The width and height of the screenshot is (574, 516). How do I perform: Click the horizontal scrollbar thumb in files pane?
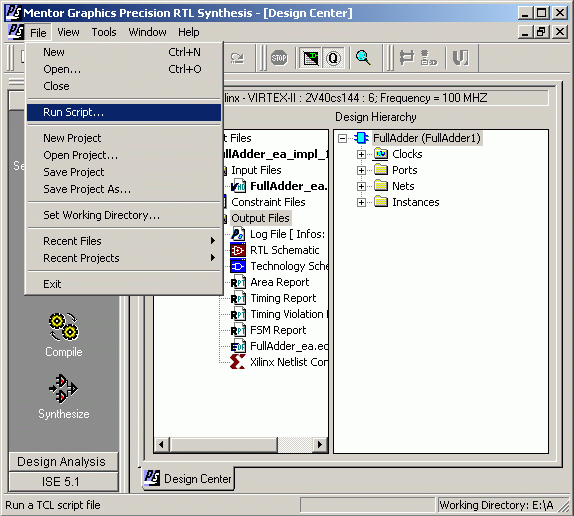pyautogui.click(x=224, y=445)
